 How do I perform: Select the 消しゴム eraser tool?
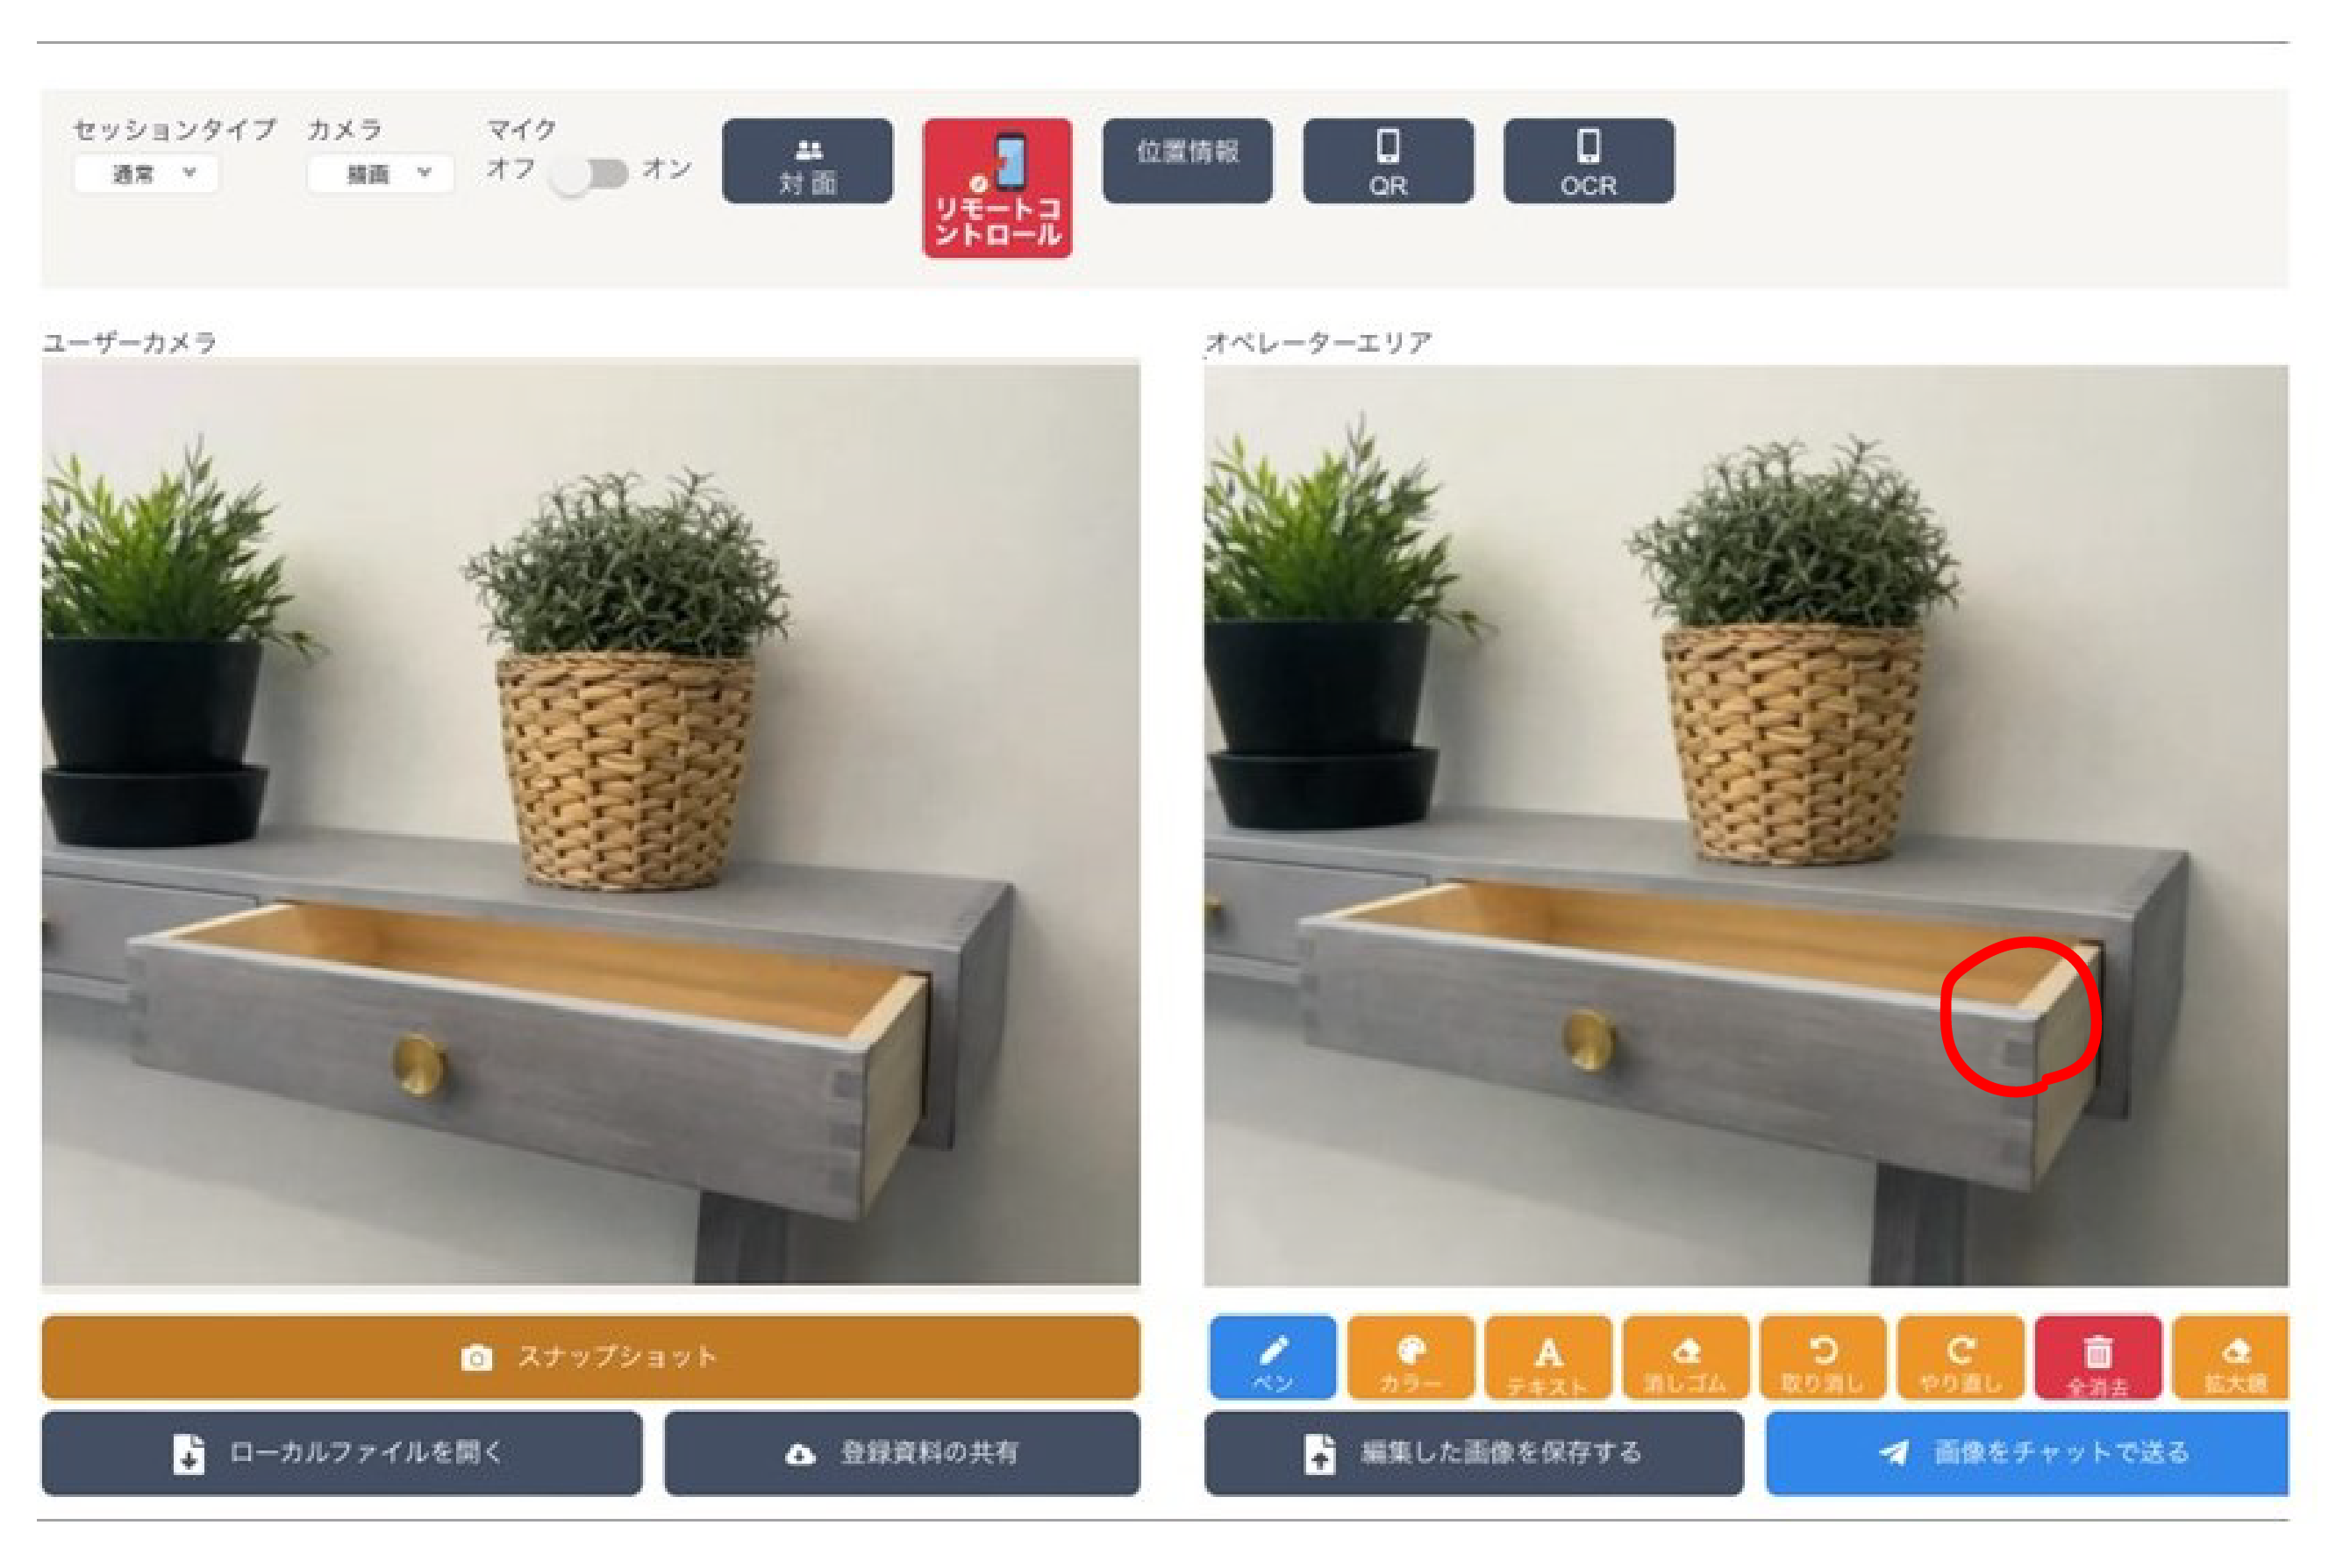tap(1685, 1357)
